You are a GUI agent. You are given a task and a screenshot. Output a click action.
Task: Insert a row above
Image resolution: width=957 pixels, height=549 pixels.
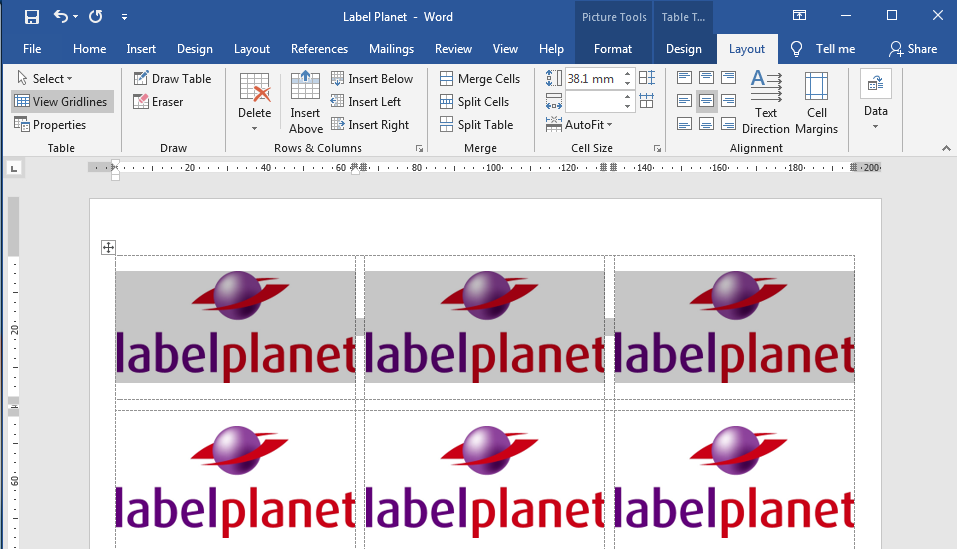click(x=305, y=102)
